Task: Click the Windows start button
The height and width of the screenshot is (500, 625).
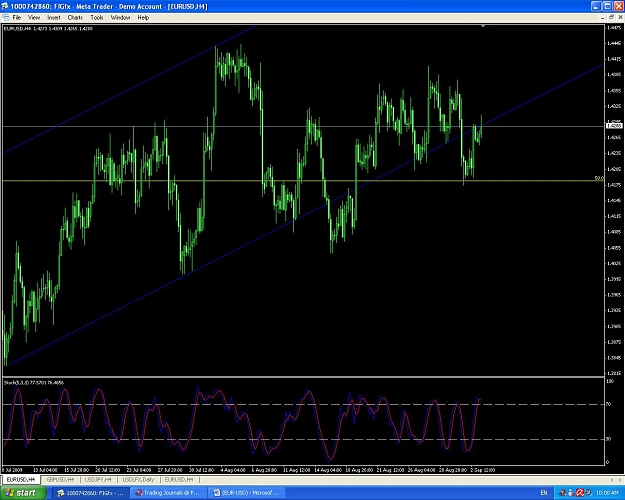Action: coord(23,493)
